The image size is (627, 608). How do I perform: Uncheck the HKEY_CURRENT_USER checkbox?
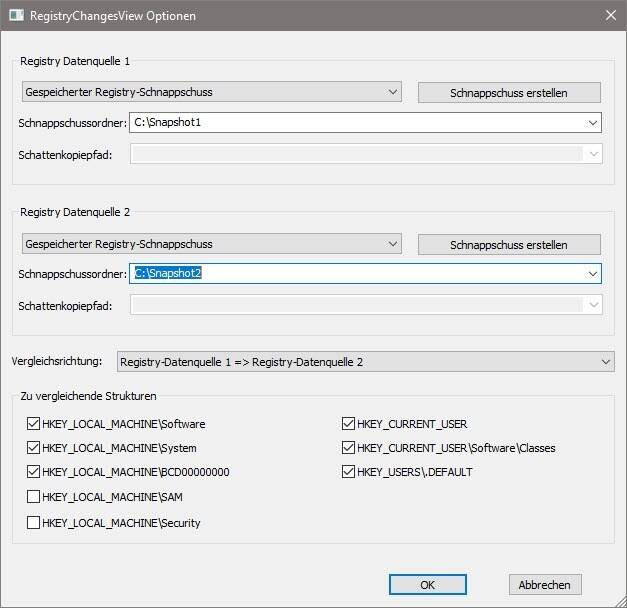coord(348,424)
